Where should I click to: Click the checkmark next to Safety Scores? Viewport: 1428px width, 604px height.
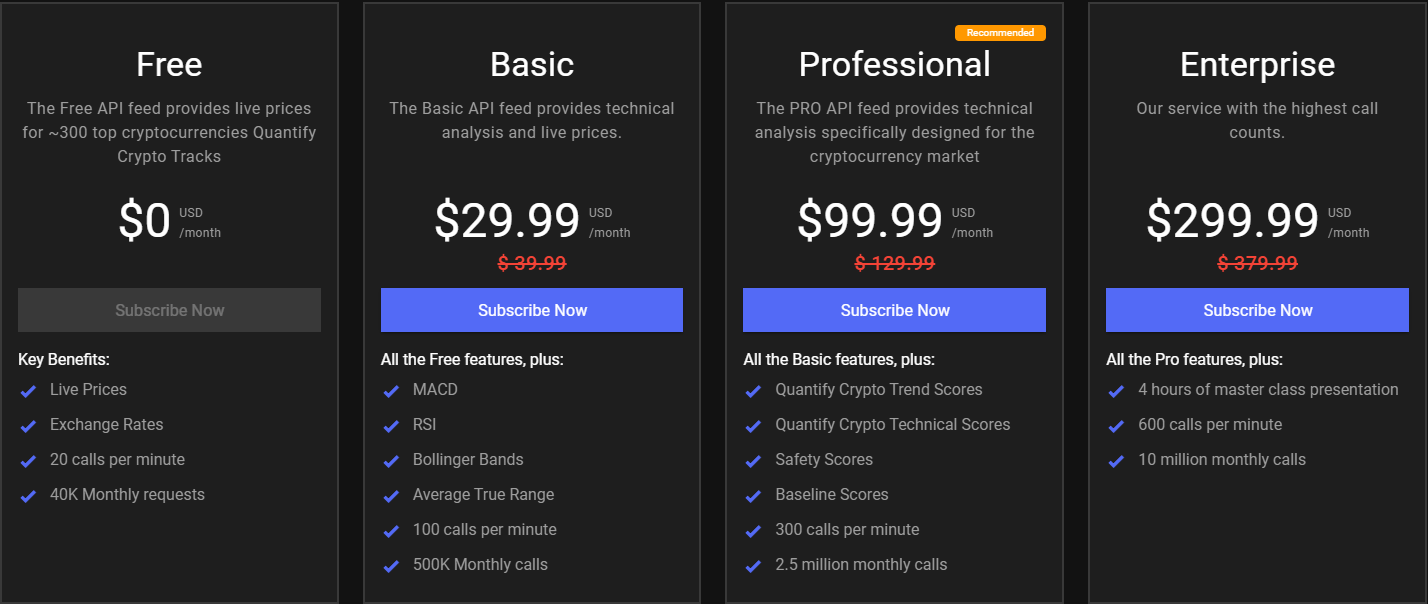coord(753,461)
